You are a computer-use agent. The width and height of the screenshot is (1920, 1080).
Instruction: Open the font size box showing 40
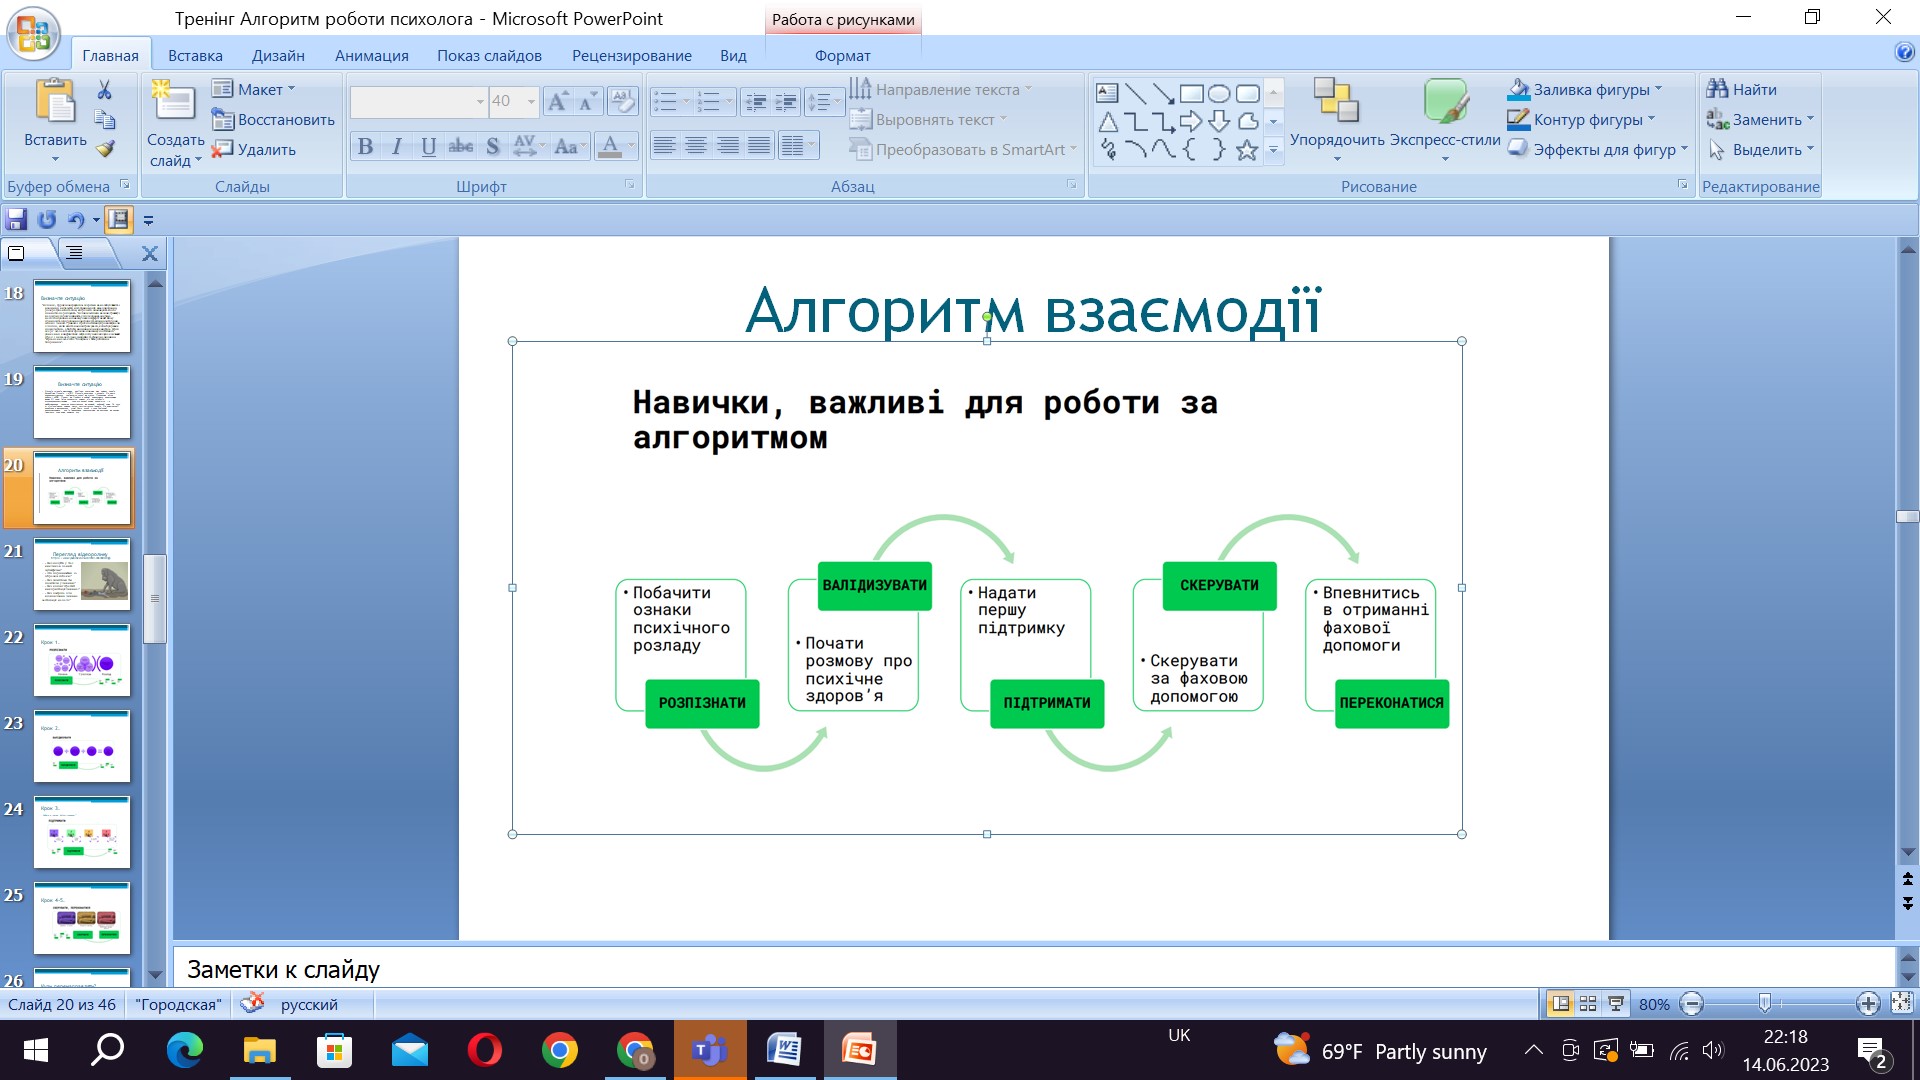click(513, 101)
